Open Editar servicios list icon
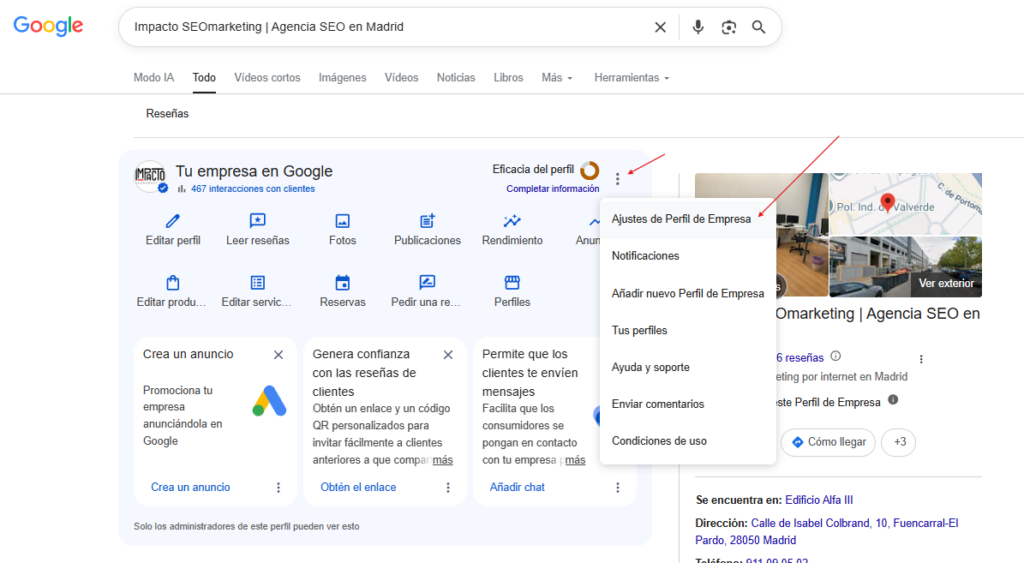 pyautogui.click(x=257, y=283)
